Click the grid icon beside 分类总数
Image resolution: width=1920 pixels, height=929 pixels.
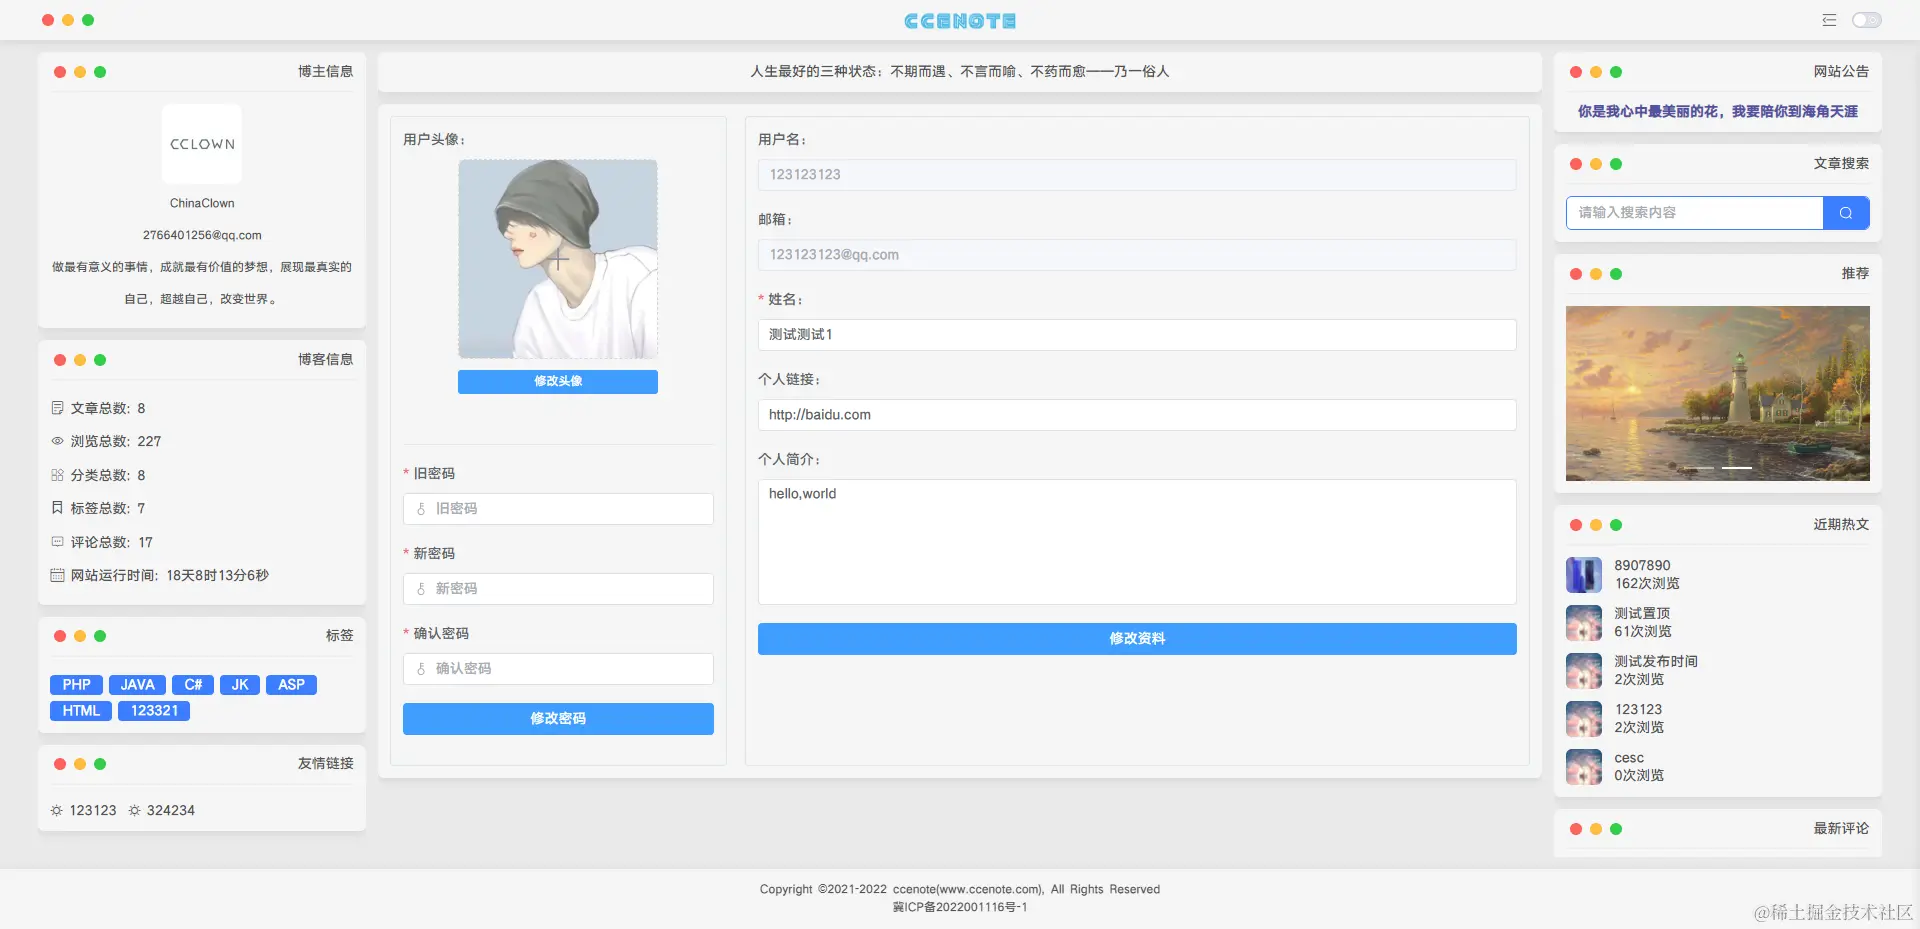coord(57,475)
